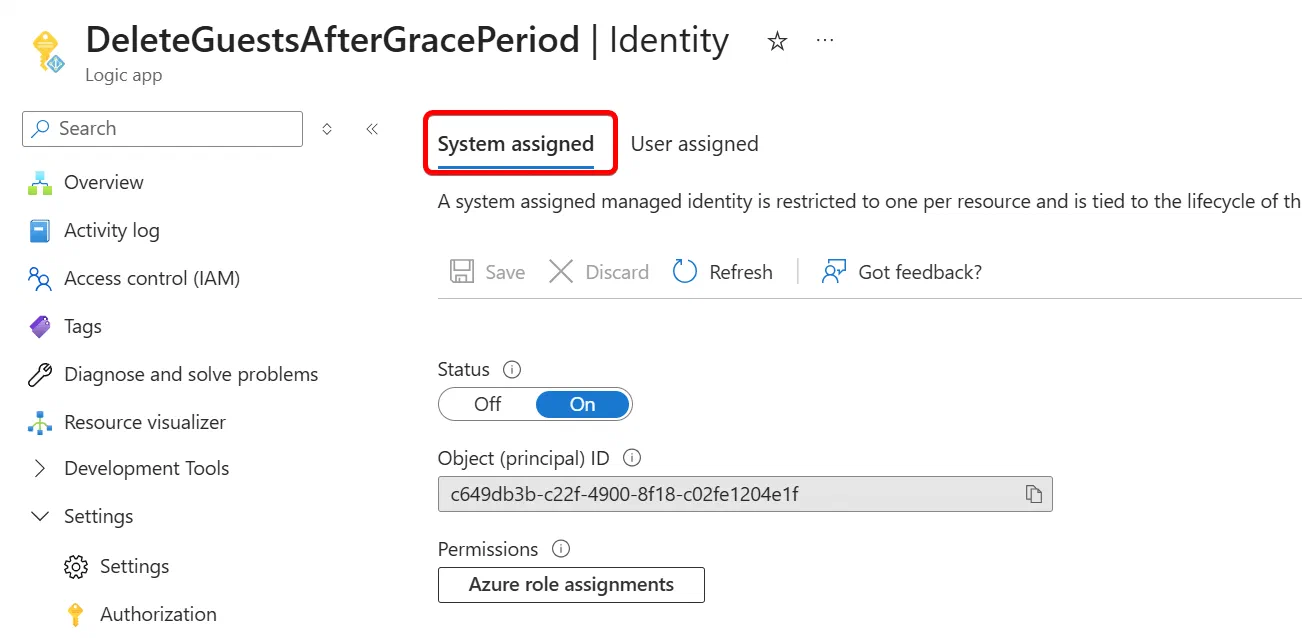The width and height of the screenshot is (1302, 638).
Task: Click the sidebar expand/collapse all arrows
Action: pyautogui.click(x=326, y=129)
